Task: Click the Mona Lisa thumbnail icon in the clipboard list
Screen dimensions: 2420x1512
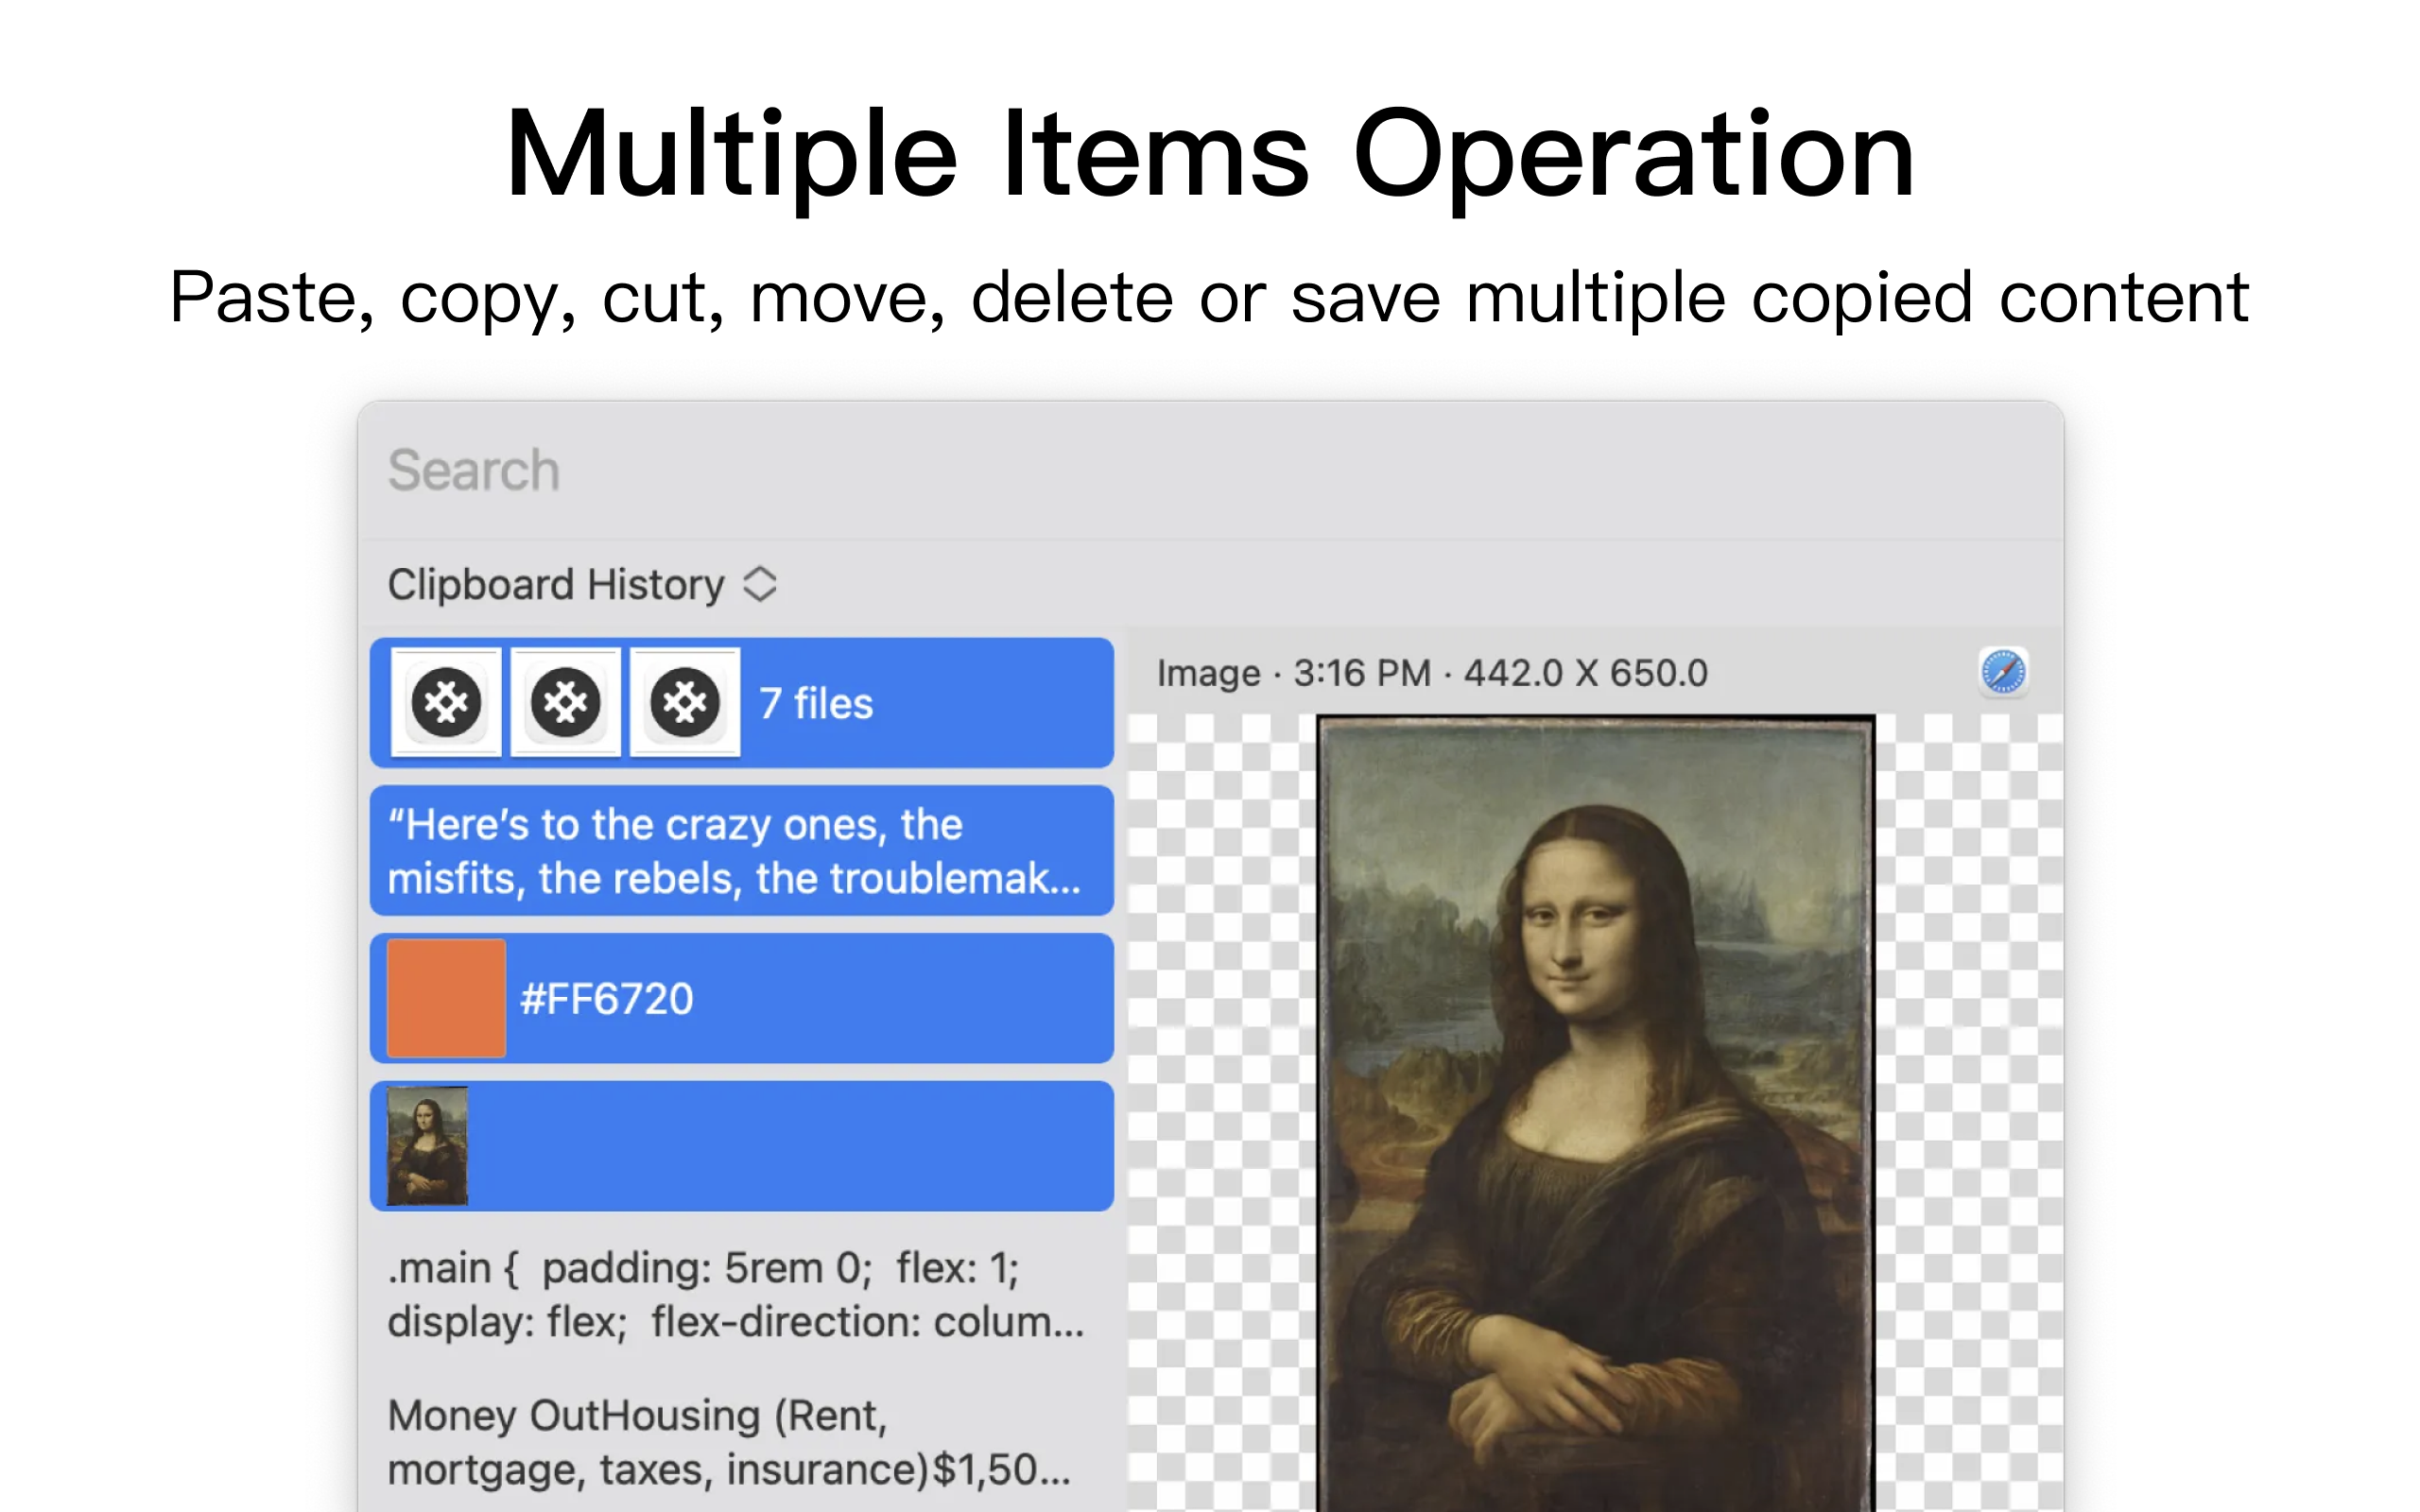Action: (426, 1145)
